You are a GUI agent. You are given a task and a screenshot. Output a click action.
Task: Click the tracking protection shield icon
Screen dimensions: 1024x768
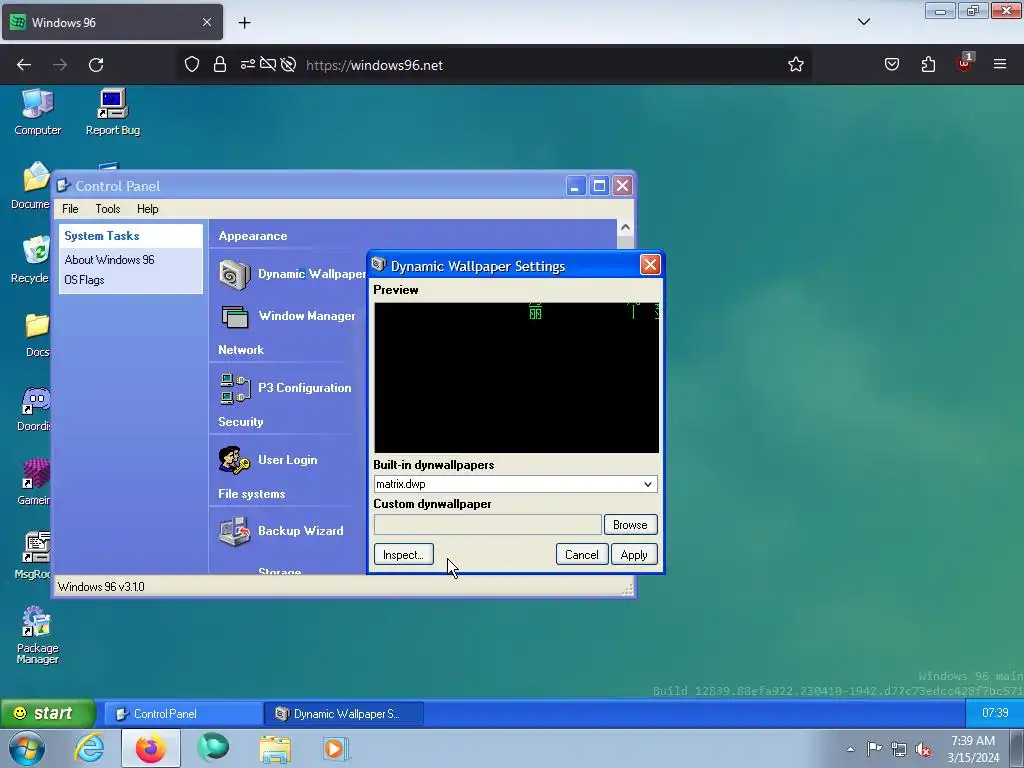point(192,65)
